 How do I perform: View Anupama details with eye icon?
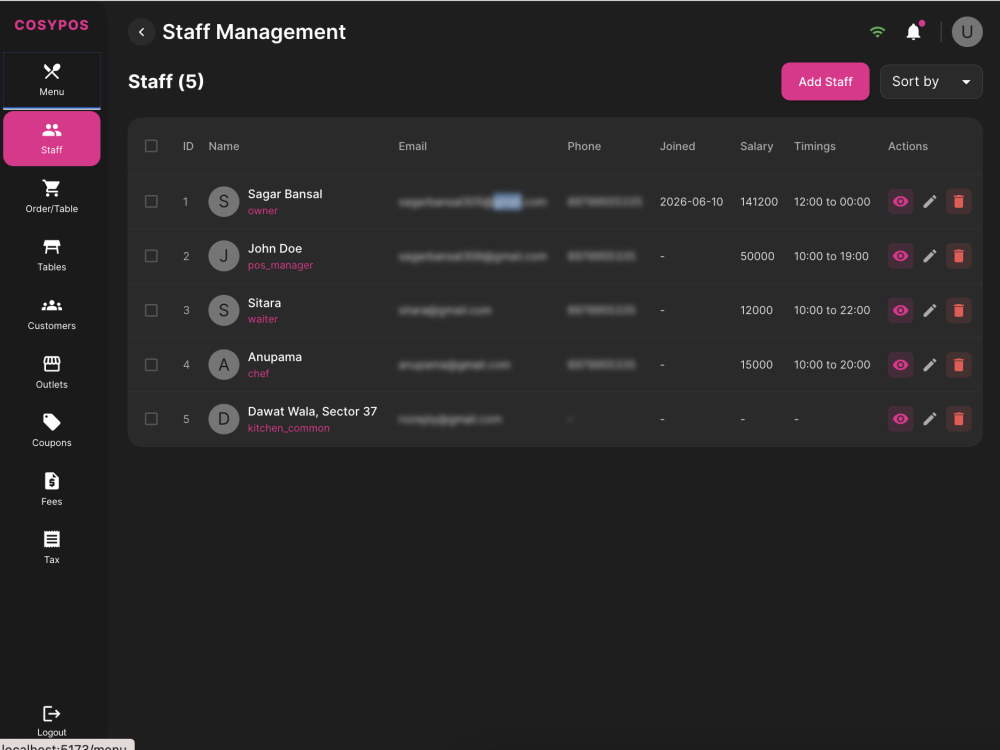pyautogui.click(x=901, y=365)
